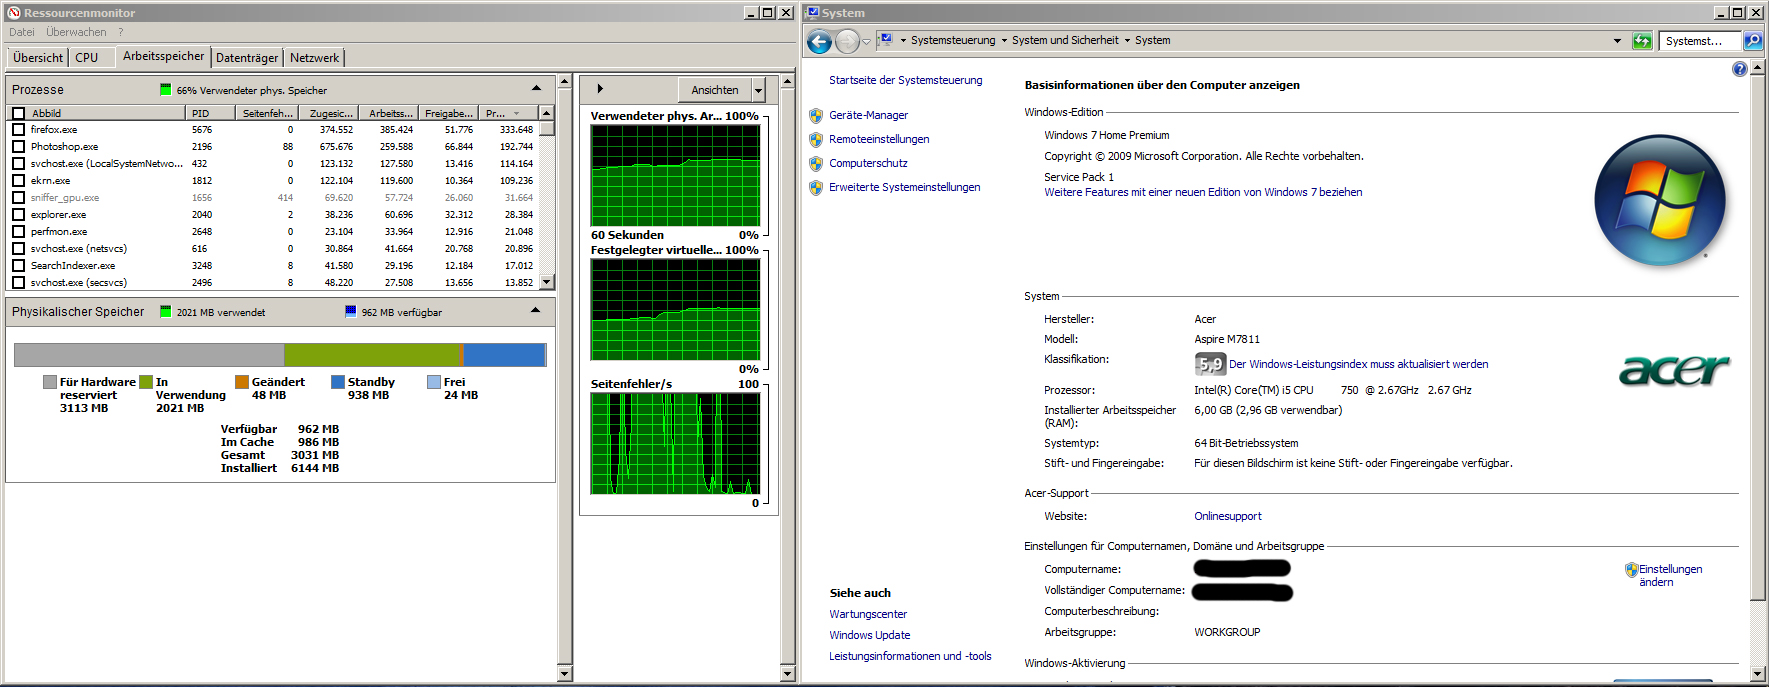Check the explorer.exe process checkbox
Image resolution: width=1769 pixels, height=687 pixels.
18,215
